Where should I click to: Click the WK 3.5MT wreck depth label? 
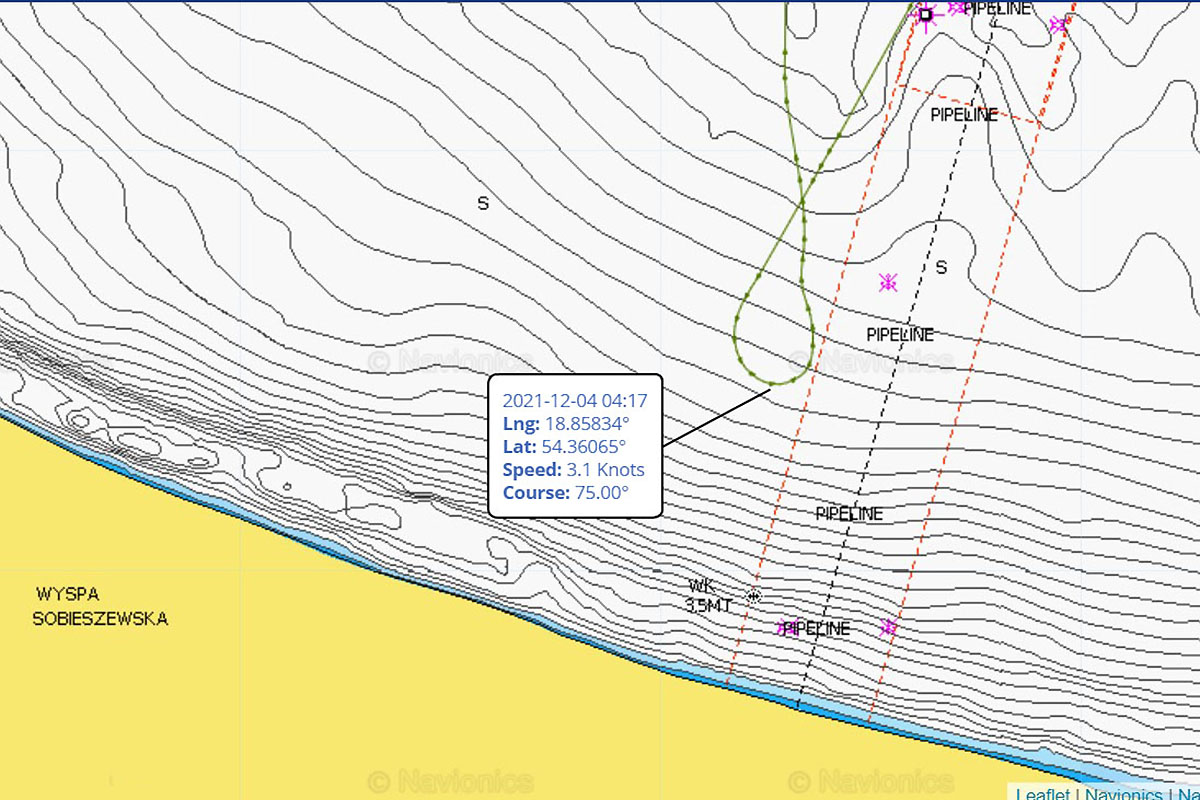pos(708,596)
